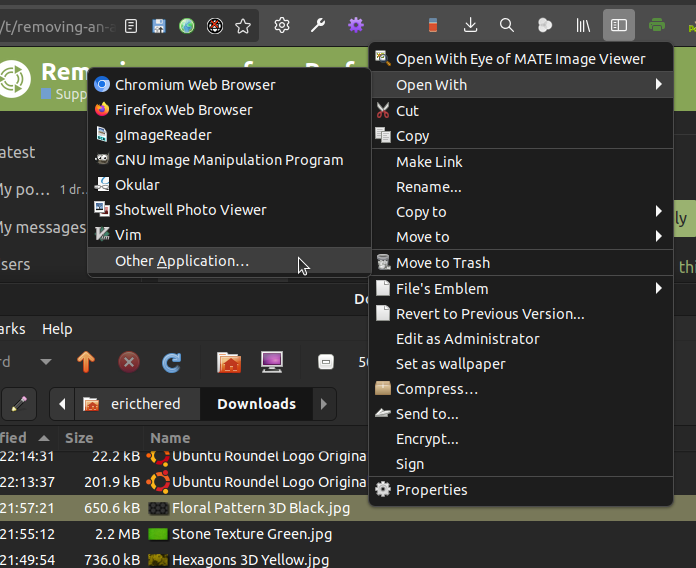Open the Home folder from toolbar
696x568 pixels.
click(x=229, y=361)
